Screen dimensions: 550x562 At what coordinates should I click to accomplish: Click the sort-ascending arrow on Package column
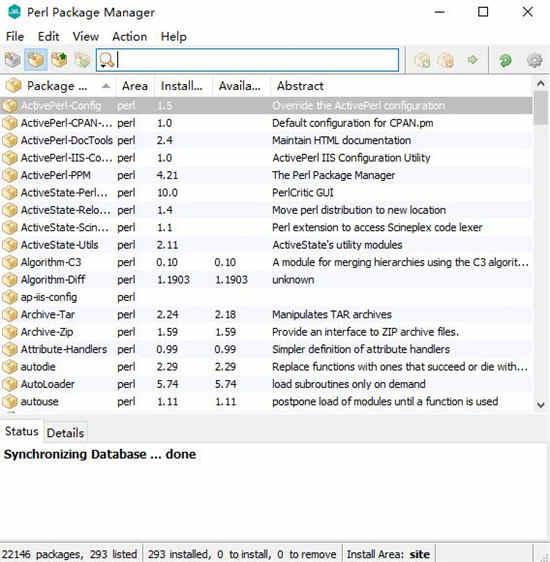pos(106,86)
